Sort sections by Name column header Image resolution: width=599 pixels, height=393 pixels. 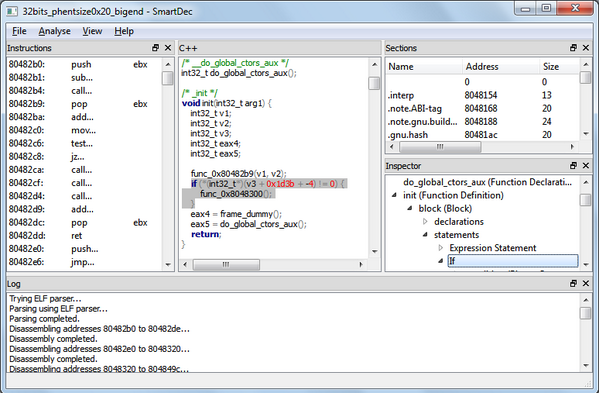(424, 66)
